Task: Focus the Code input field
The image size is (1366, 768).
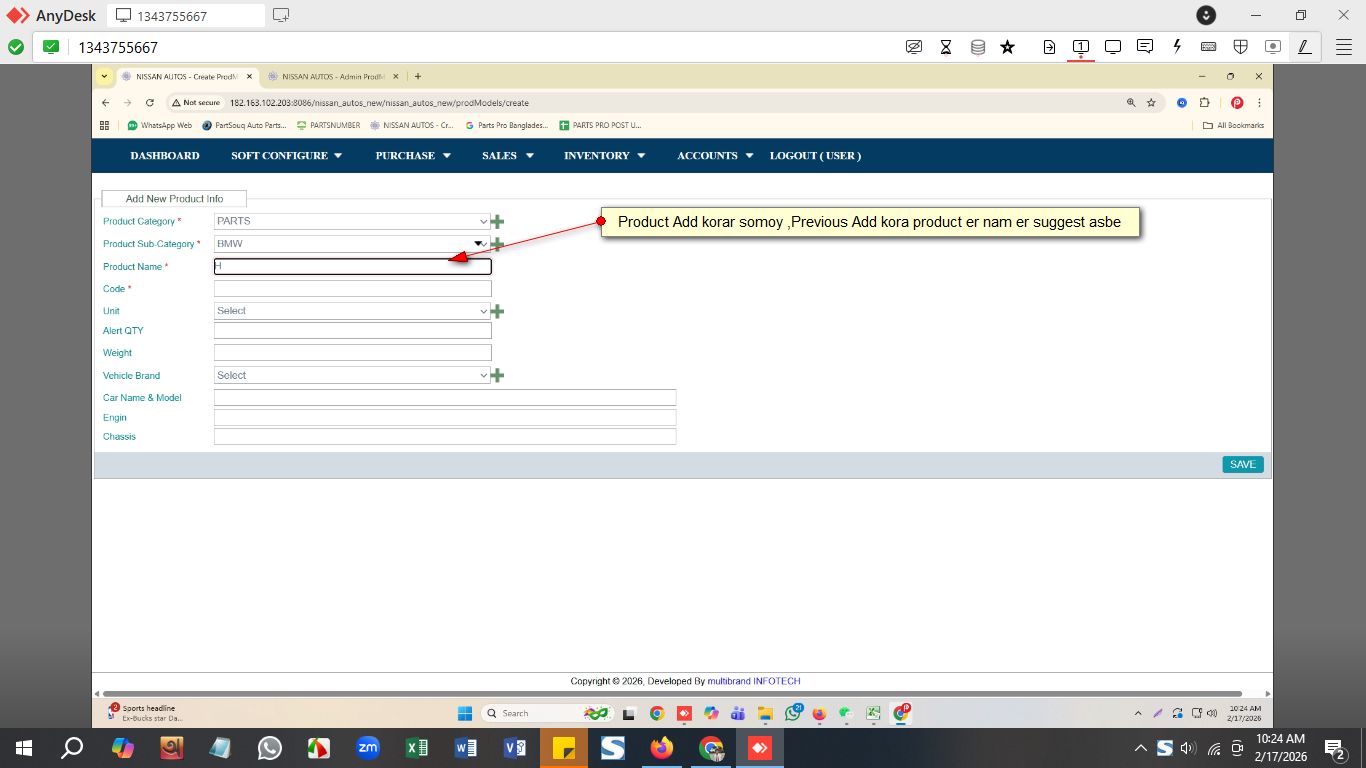Action: tap(353, 289)
